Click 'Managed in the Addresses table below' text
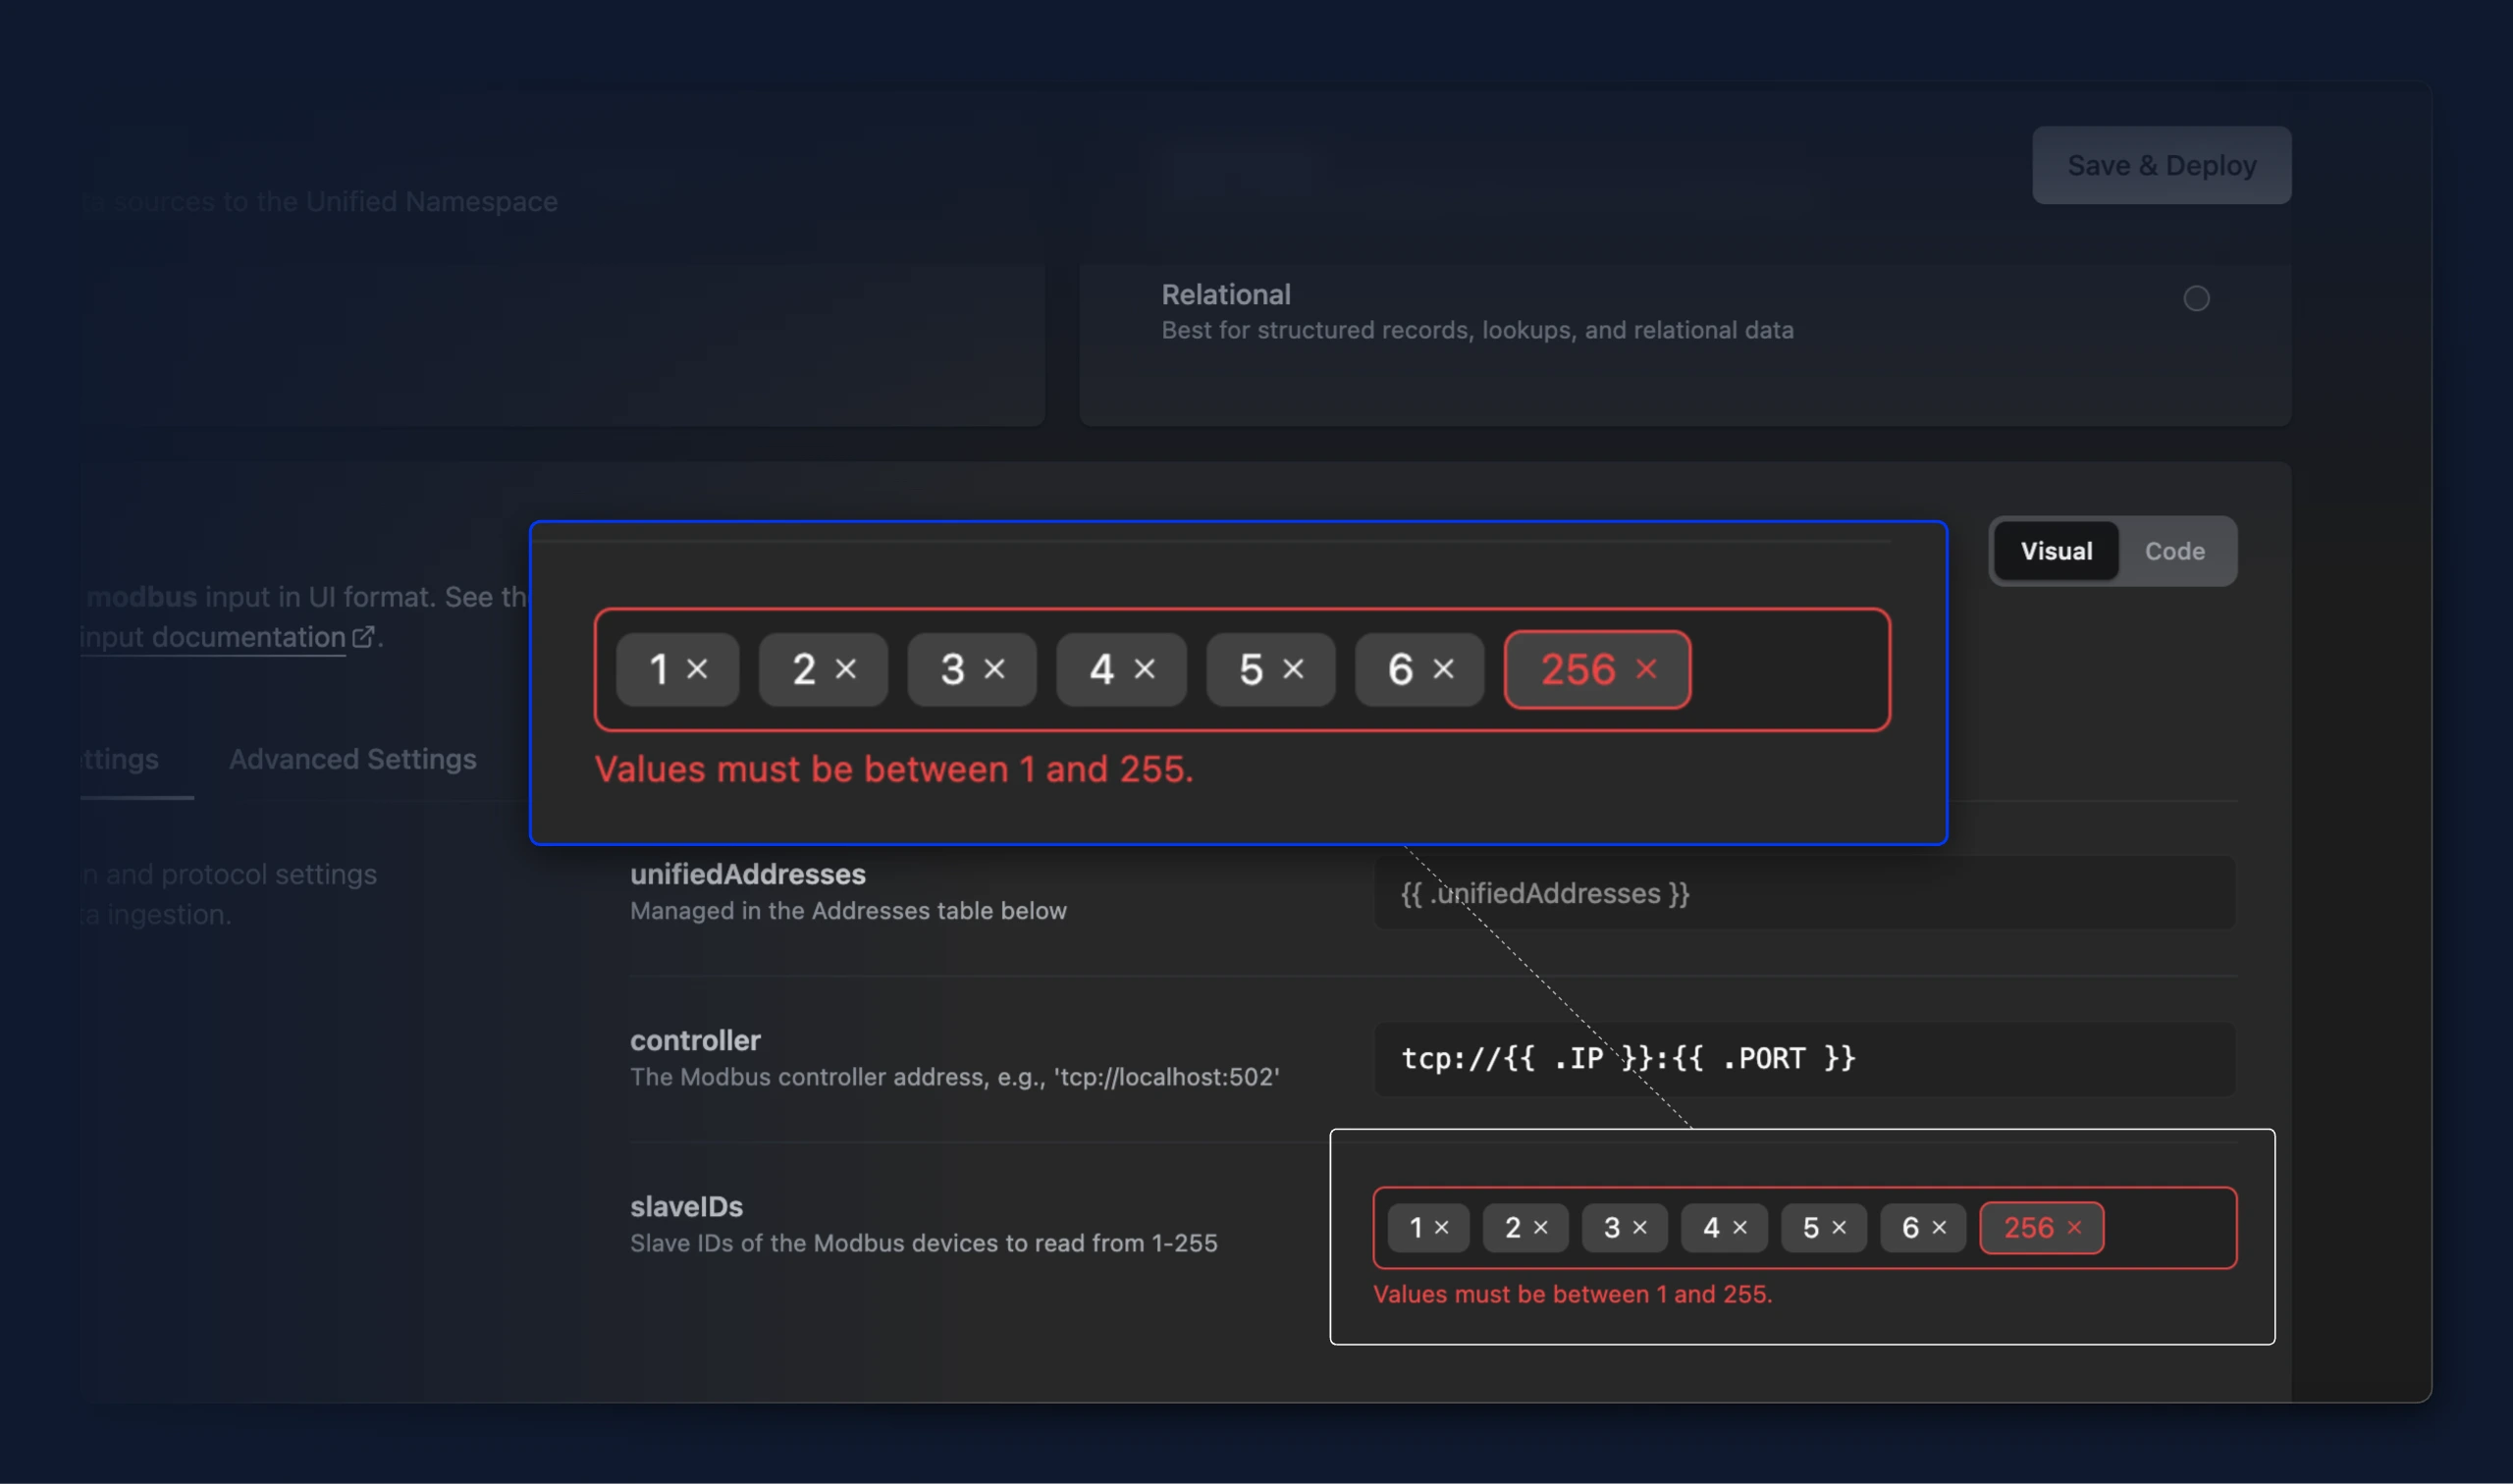 pyautogui.click(x=848, y=911)
